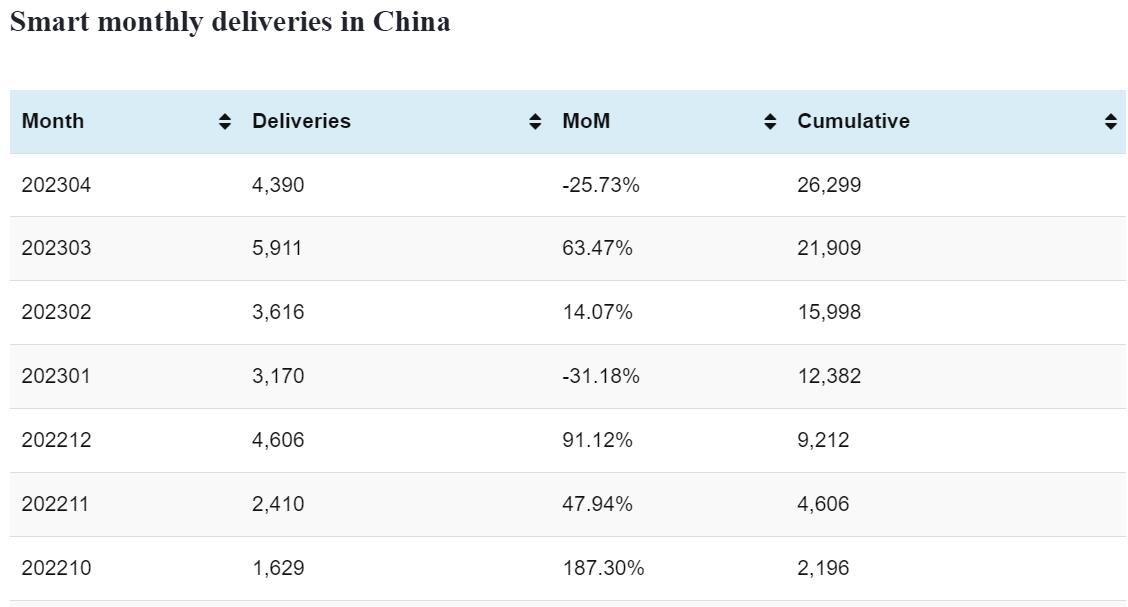This screenshot has width=1128, height=607.
Task: Select the 187.30% MoM value
Action: click(603, 568)
